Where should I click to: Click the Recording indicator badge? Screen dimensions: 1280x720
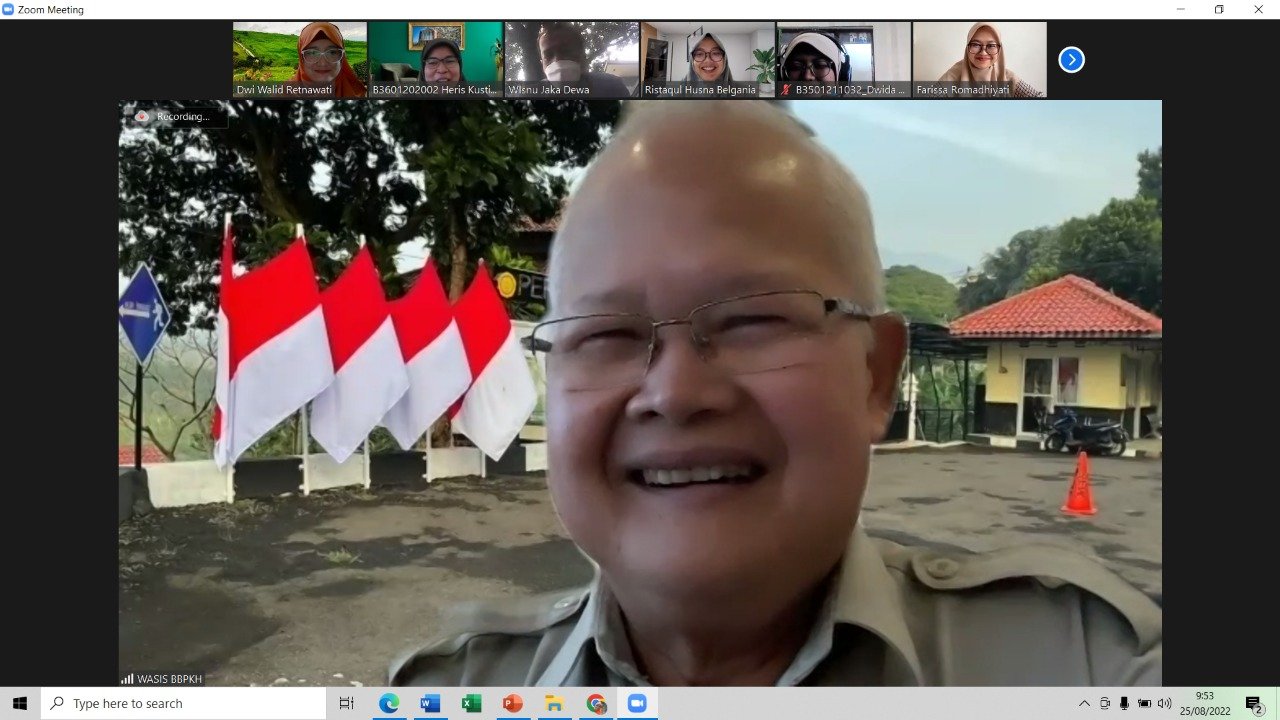pos(175,117)
